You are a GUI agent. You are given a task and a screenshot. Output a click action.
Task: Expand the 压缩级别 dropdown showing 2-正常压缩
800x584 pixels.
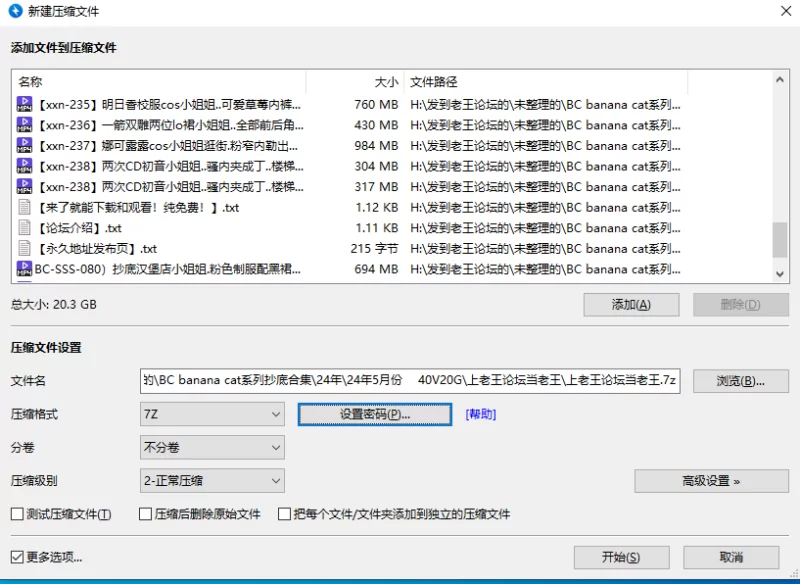pyautogui.click(x=212, y=481)
